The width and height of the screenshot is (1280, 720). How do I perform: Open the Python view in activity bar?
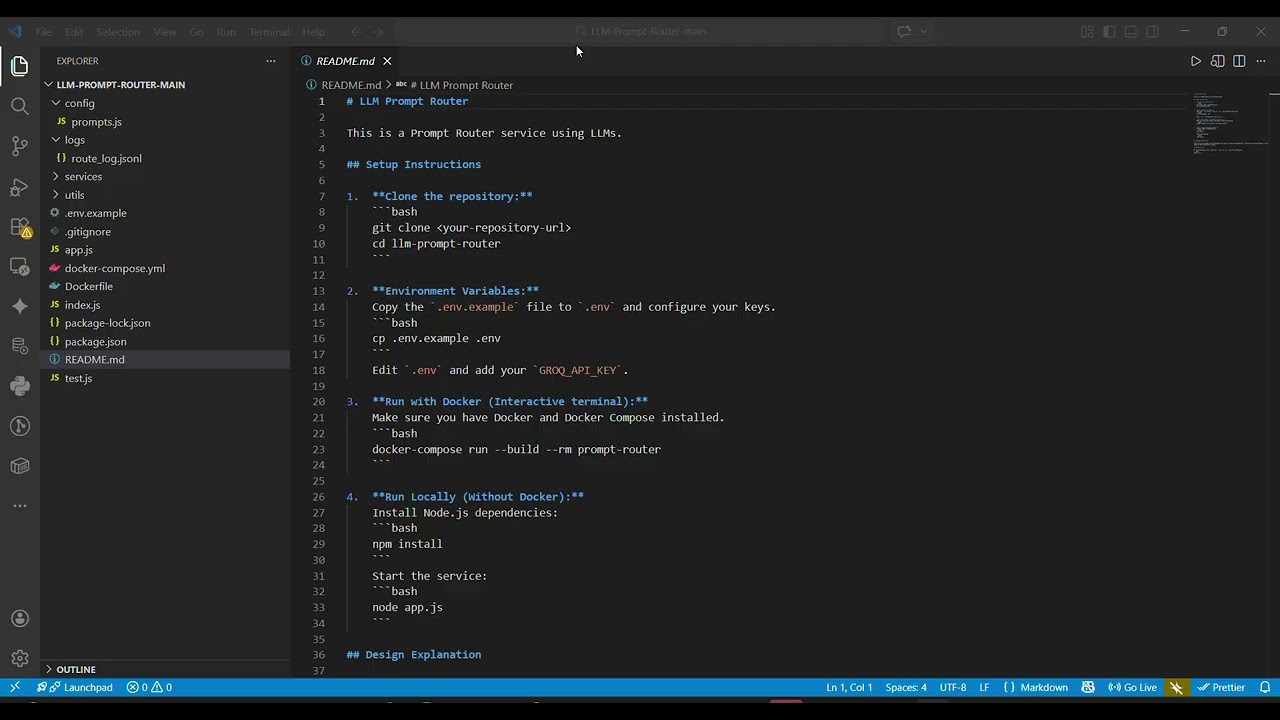(x=20, y=386)
